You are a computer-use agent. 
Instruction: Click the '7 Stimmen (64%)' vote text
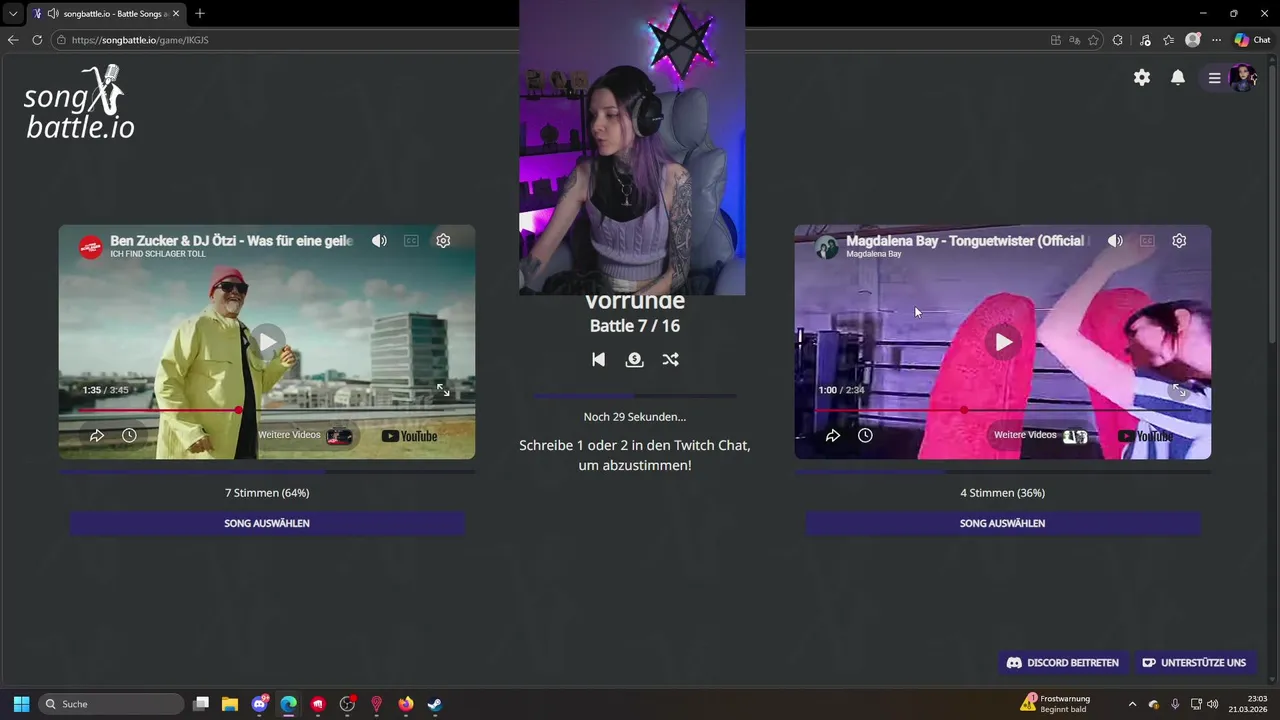(x=267, y=493)
